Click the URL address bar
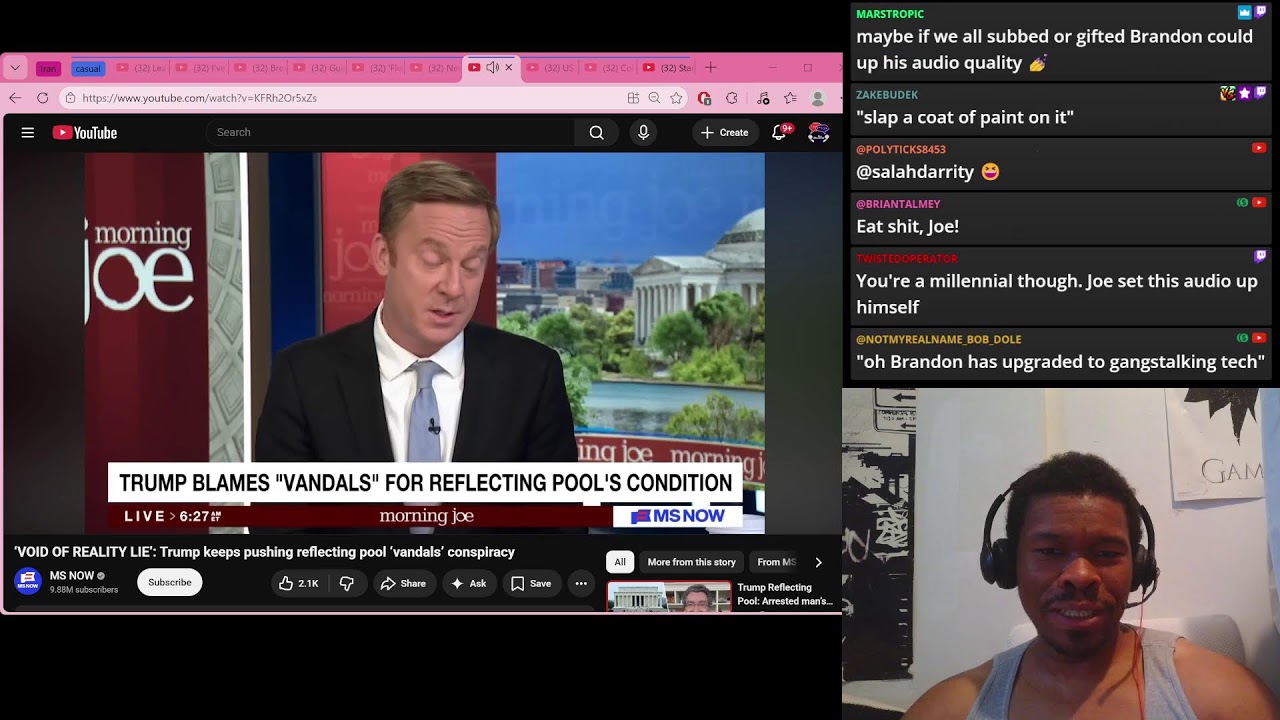 [340, 98]
